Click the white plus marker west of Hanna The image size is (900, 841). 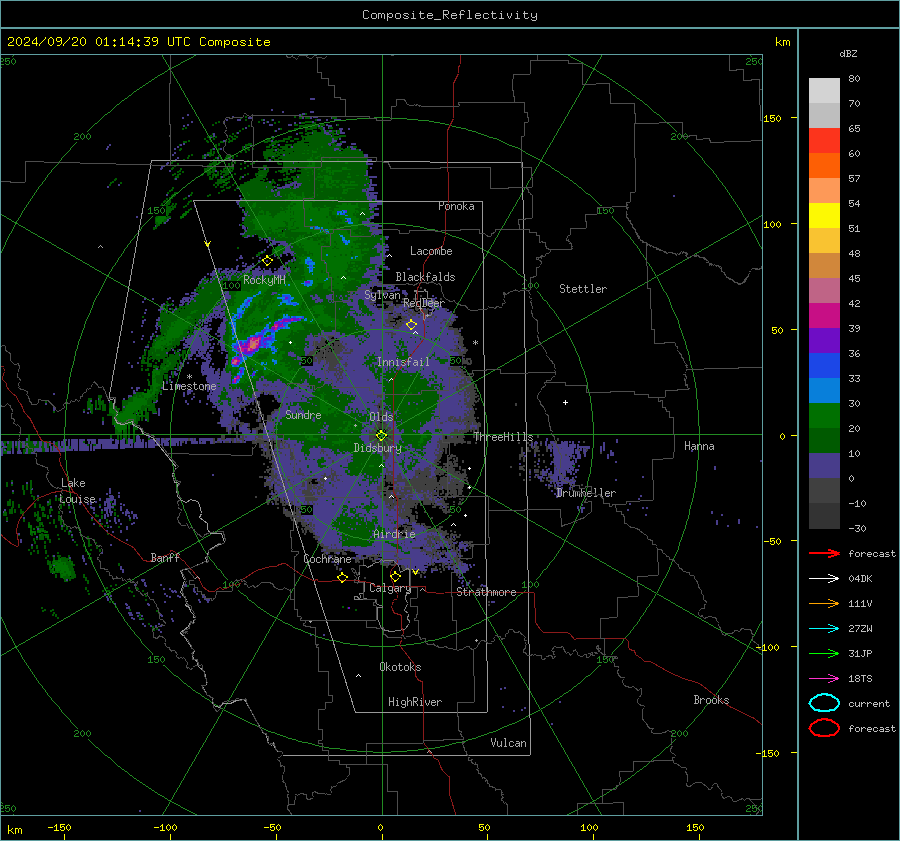click(565, 402)
